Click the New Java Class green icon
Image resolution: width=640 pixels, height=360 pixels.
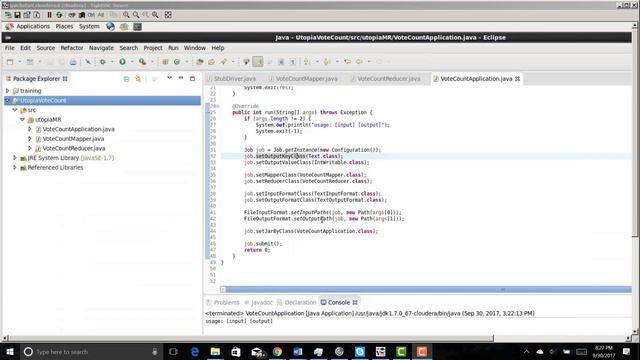tap(177, 62)
